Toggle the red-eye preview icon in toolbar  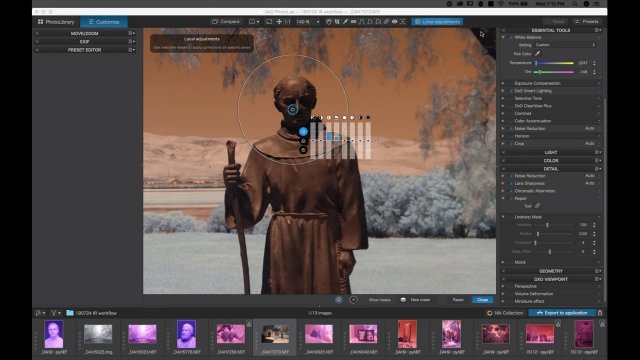click(394, 22)
